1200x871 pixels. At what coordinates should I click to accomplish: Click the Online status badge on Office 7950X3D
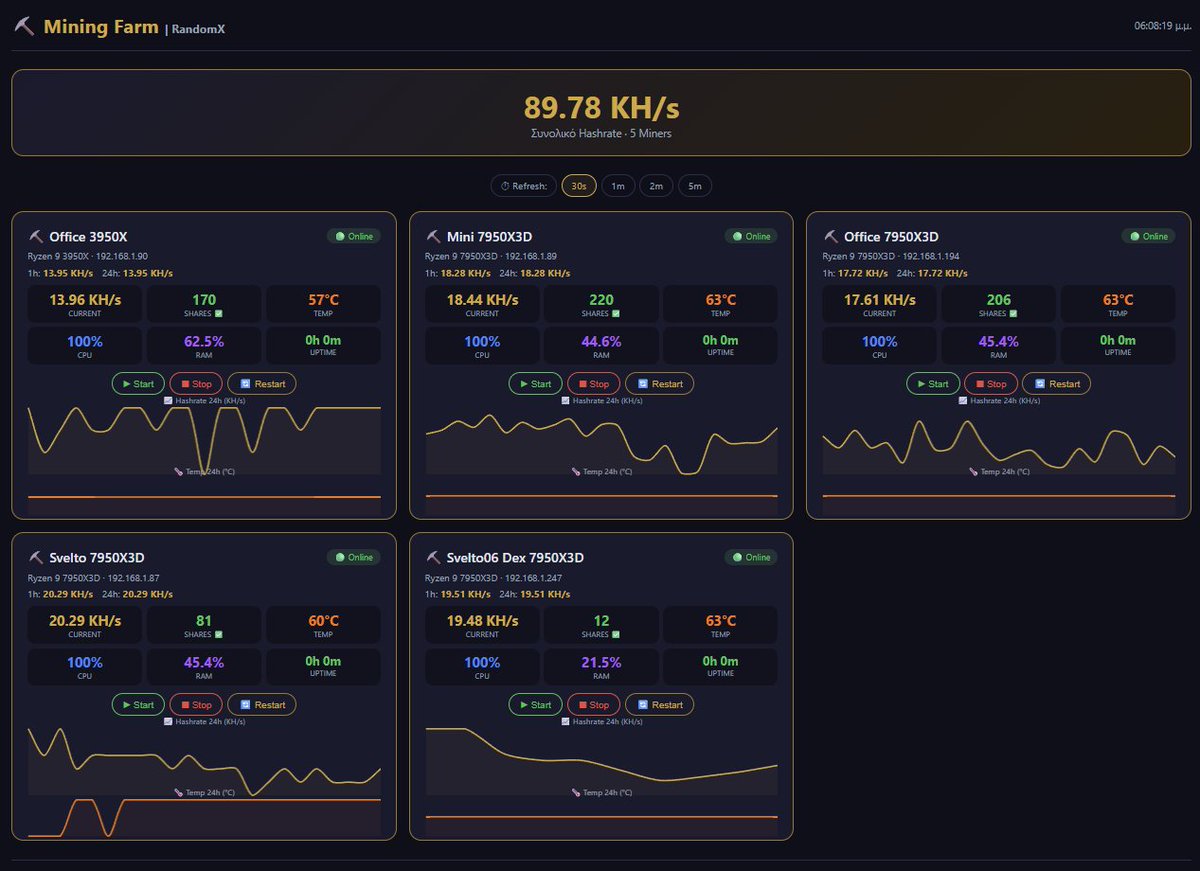(x=1148, y=237)
